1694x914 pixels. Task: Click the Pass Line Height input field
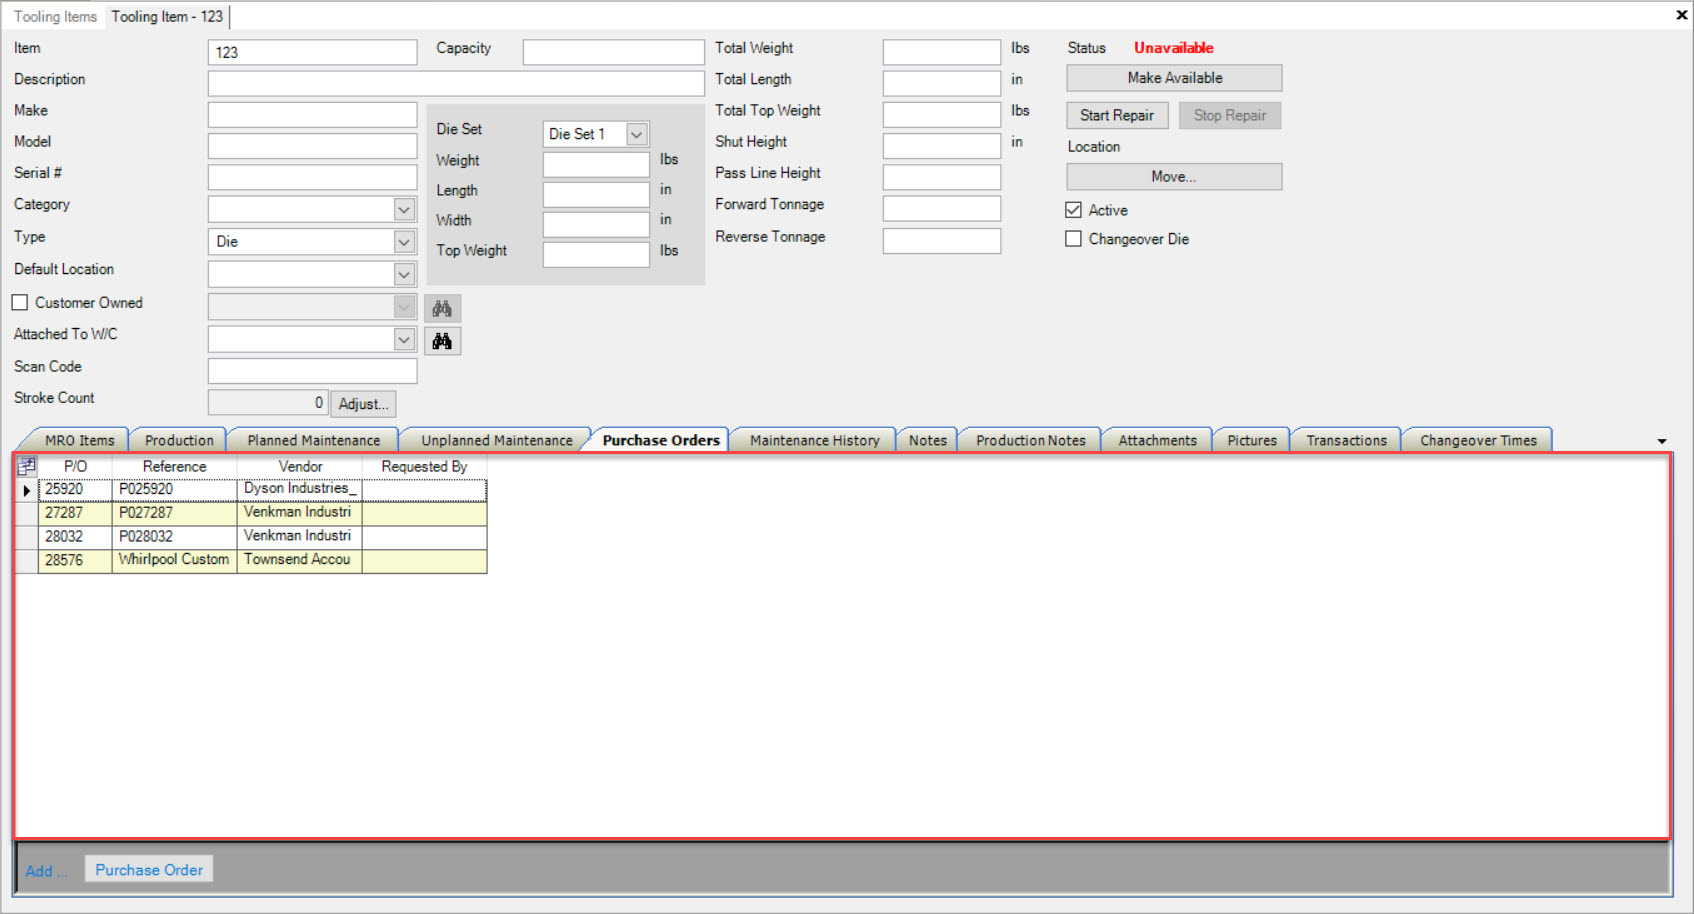point(942,177)
